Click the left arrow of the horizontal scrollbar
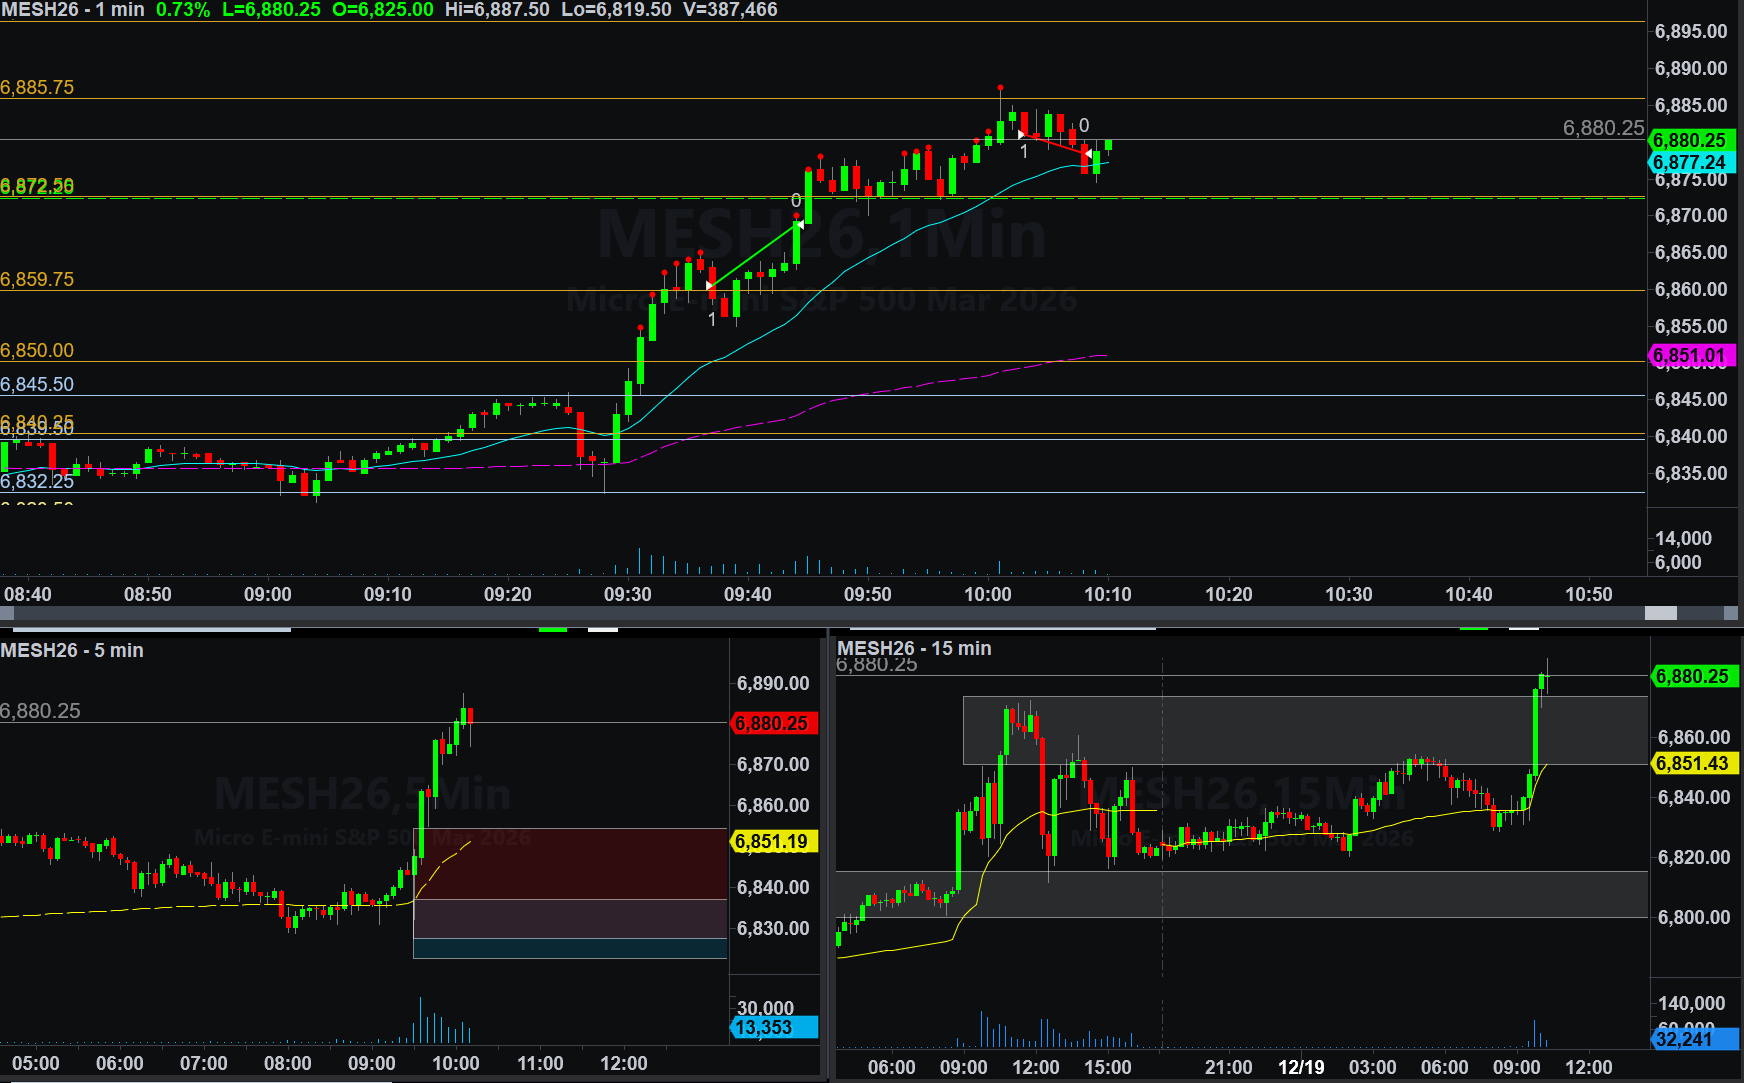The height and width of the screenshot is (1083, 1744). [x=7, y=613]
